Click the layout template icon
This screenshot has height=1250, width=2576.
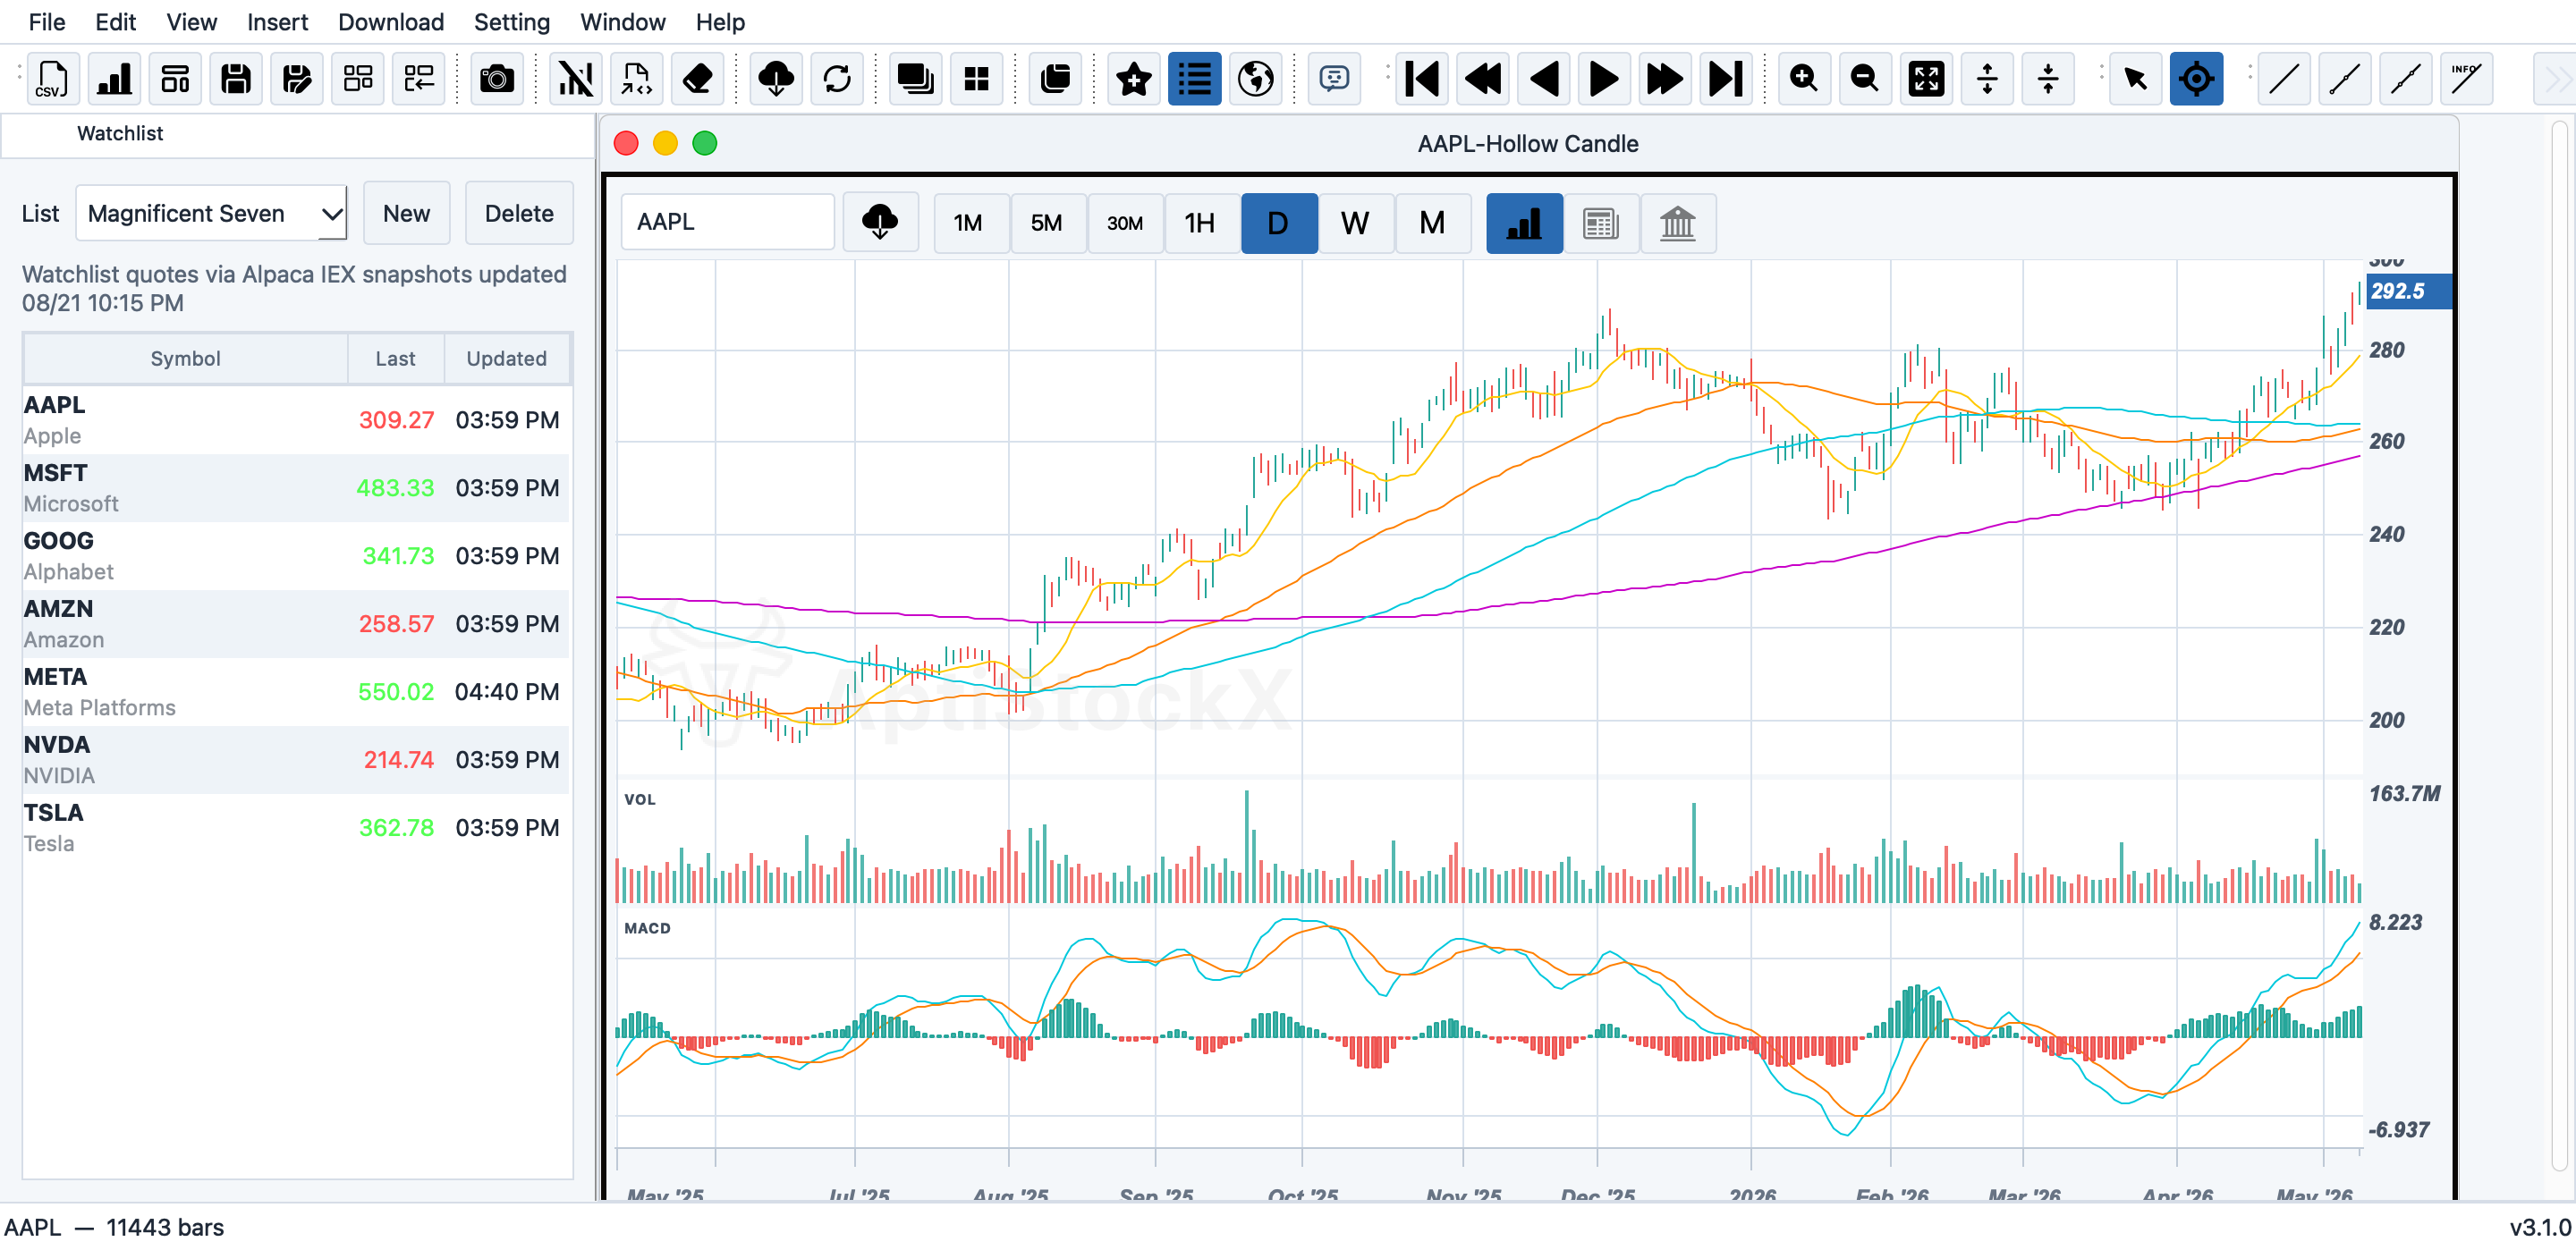pyautogui.click(x=175, y=79)
